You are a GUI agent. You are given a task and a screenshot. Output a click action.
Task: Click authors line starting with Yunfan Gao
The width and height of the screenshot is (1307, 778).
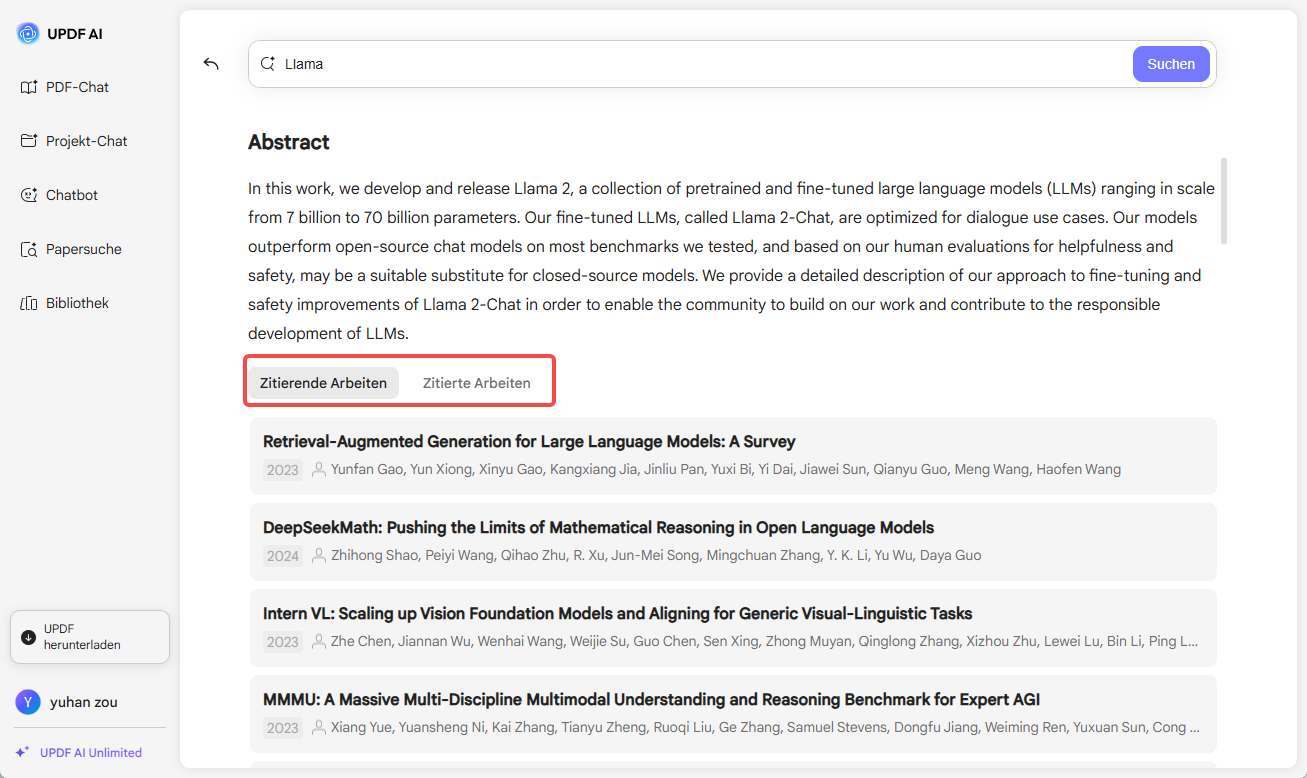[726, 469]
